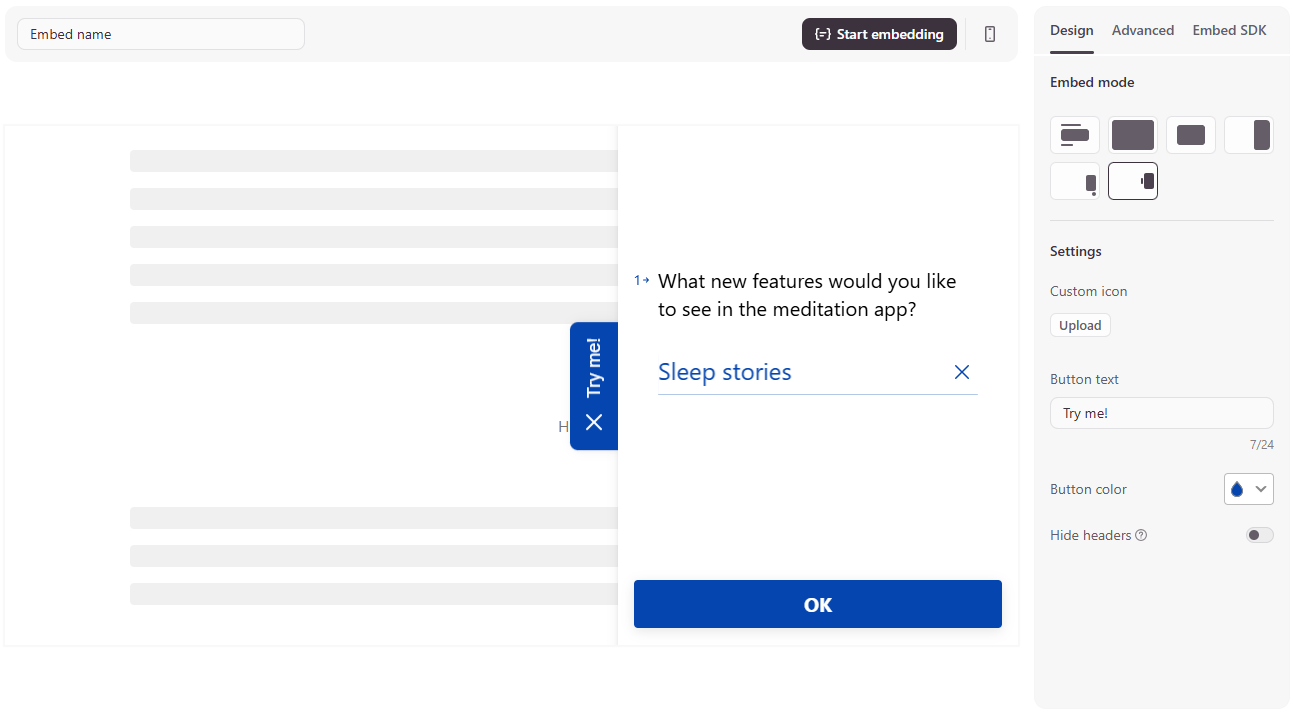
Task: Pick the popup embed mode icon
Action: [x=1191, y=135]
